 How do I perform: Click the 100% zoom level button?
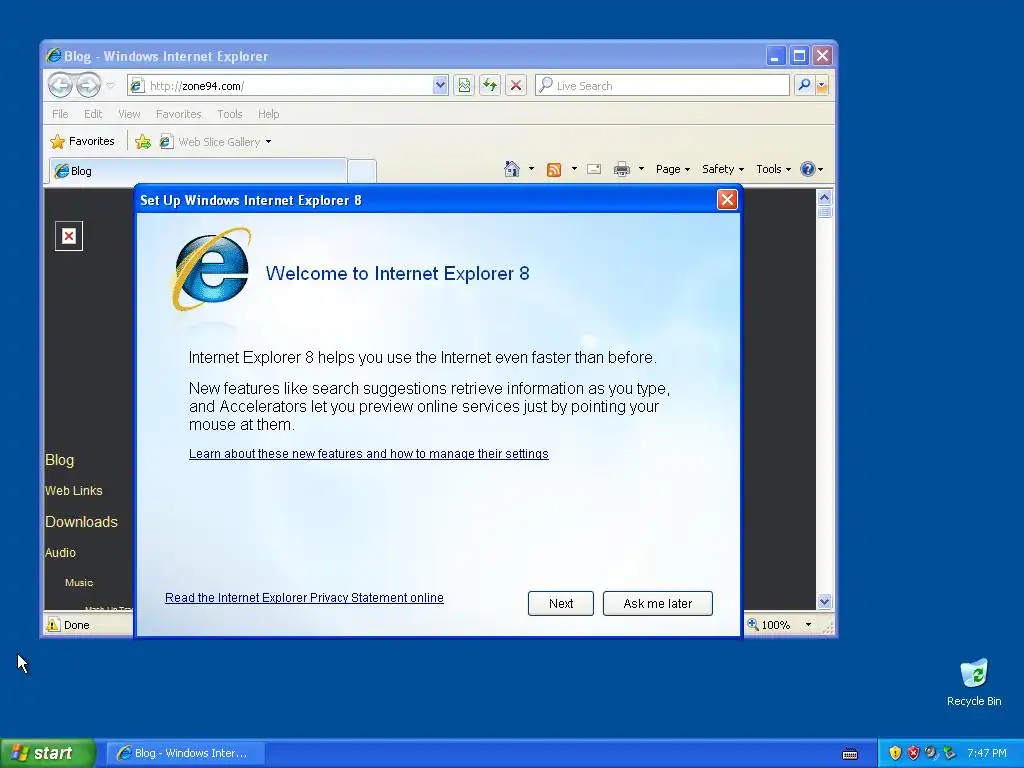click(770, 625)
